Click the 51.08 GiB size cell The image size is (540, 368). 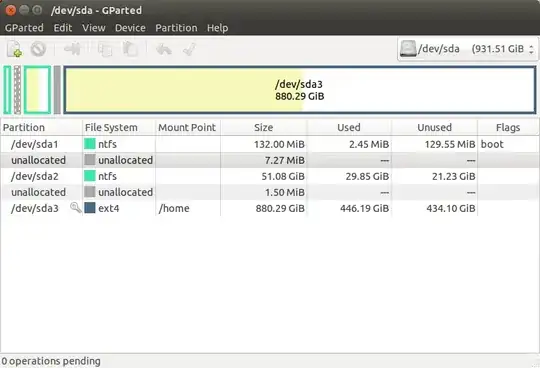coord(283,176)
